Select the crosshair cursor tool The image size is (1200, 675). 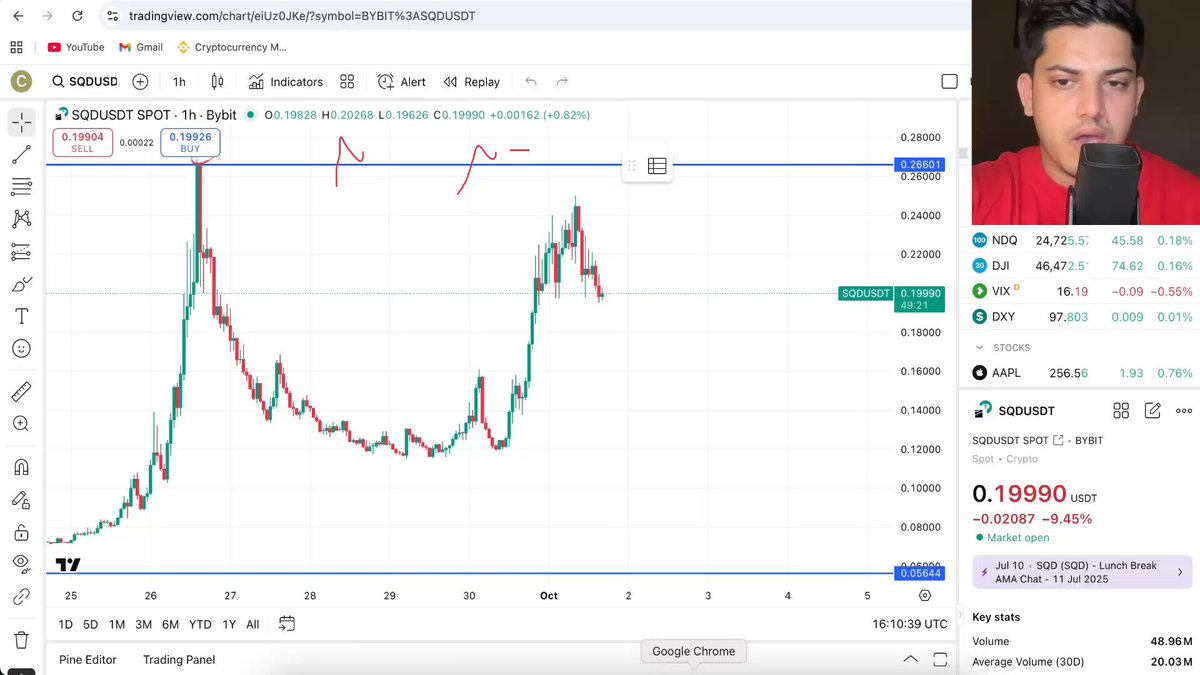click(x=21, y=122)
